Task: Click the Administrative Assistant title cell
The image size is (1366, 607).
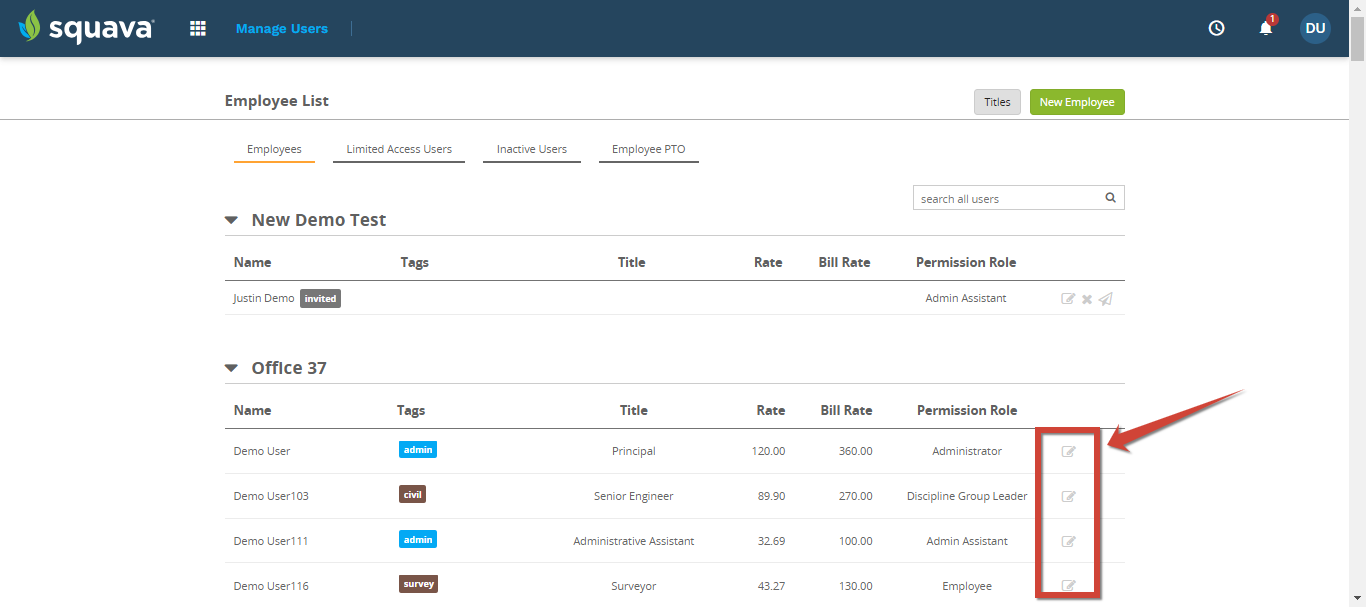Action: point(634,541)
